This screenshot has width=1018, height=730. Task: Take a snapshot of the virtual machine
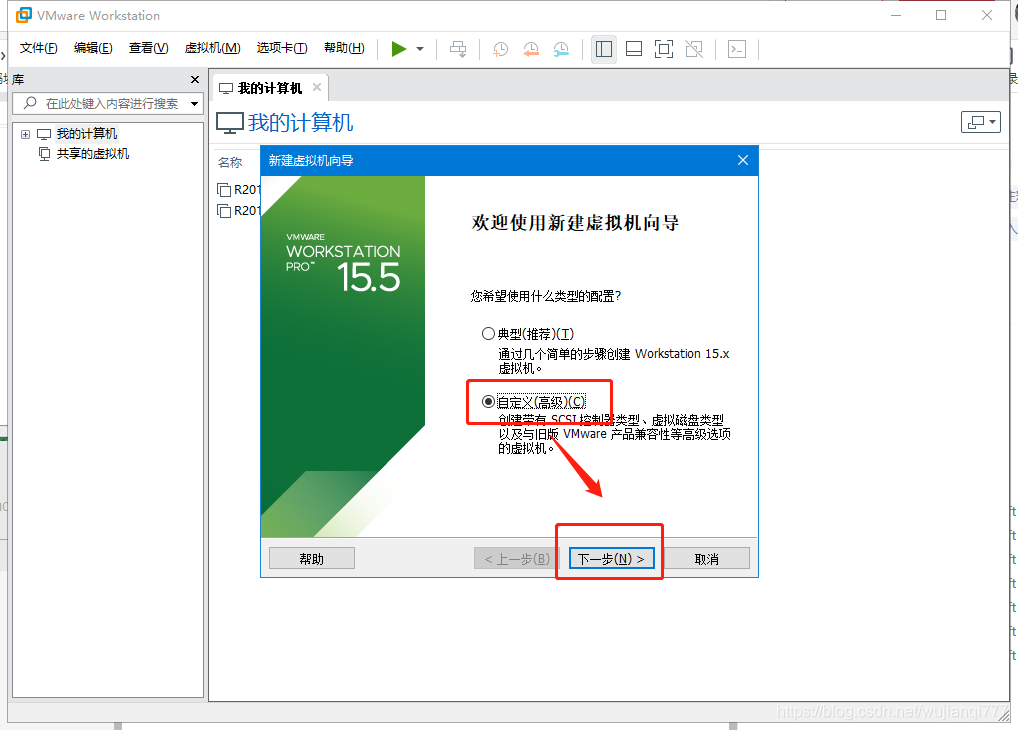[500, 48]
